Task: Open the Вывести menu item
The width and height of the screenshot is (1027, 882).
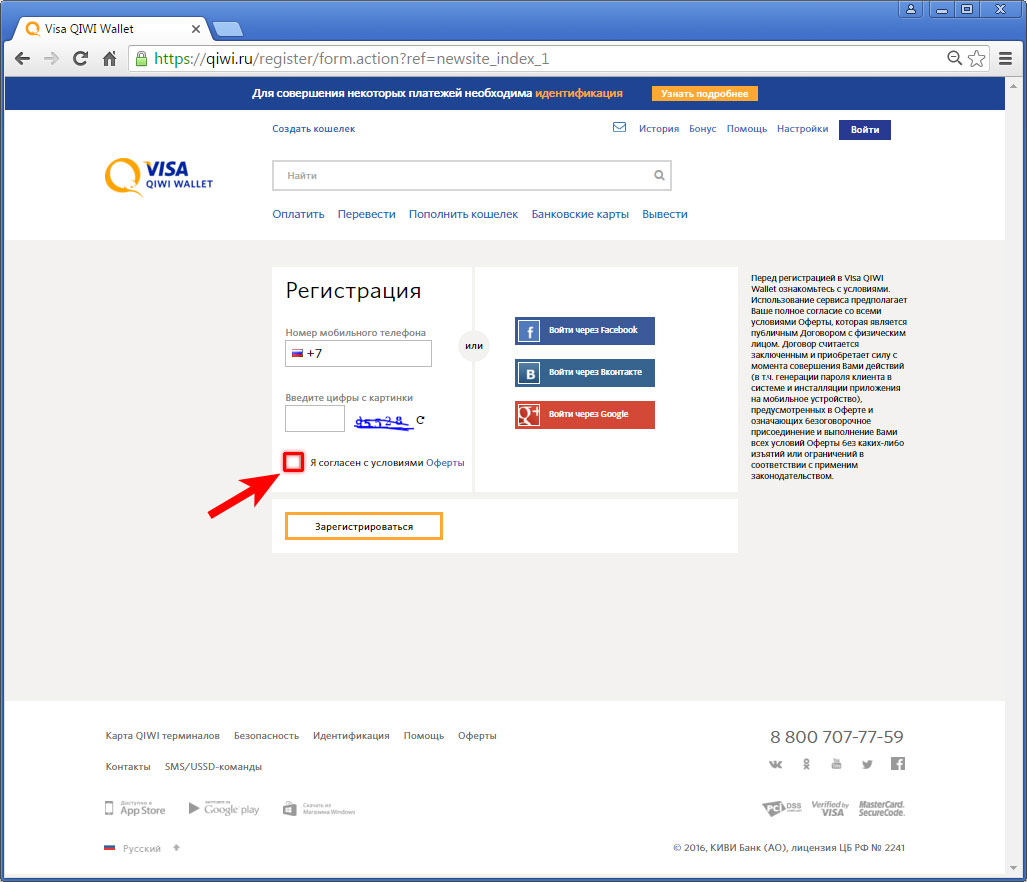Action: point(665,214)
